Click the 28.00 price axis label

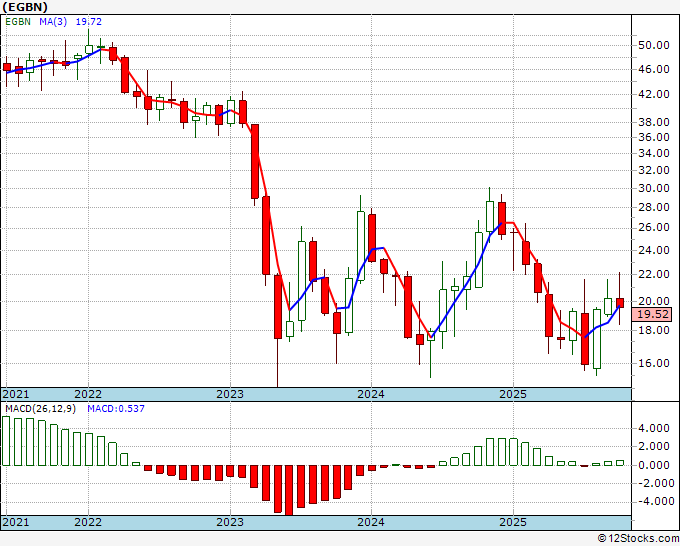point(654,207)
